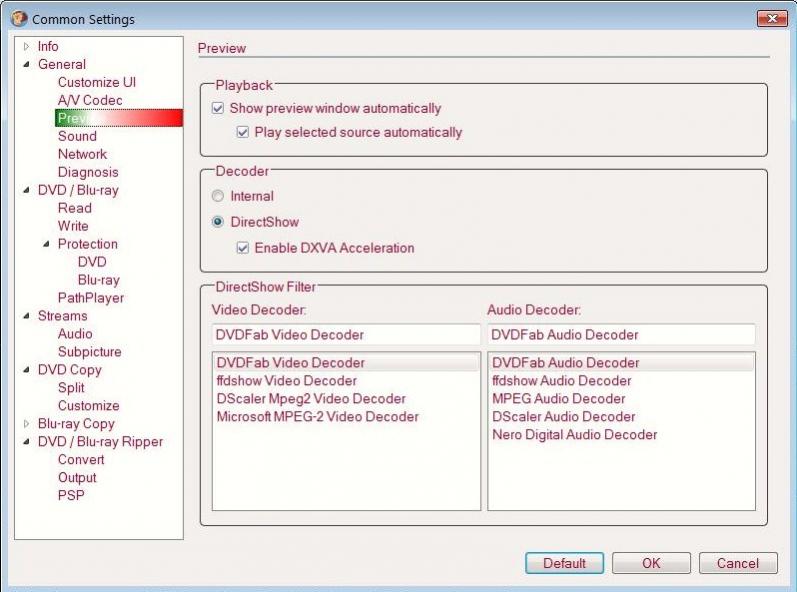Click the Audio Decoder text field
The image size is (797, 592).
click(620, 335)
